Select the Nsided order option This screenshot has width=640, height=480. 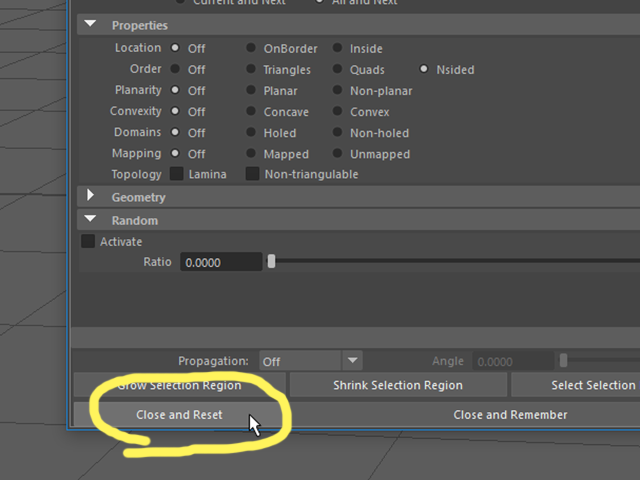click(424, 69)
